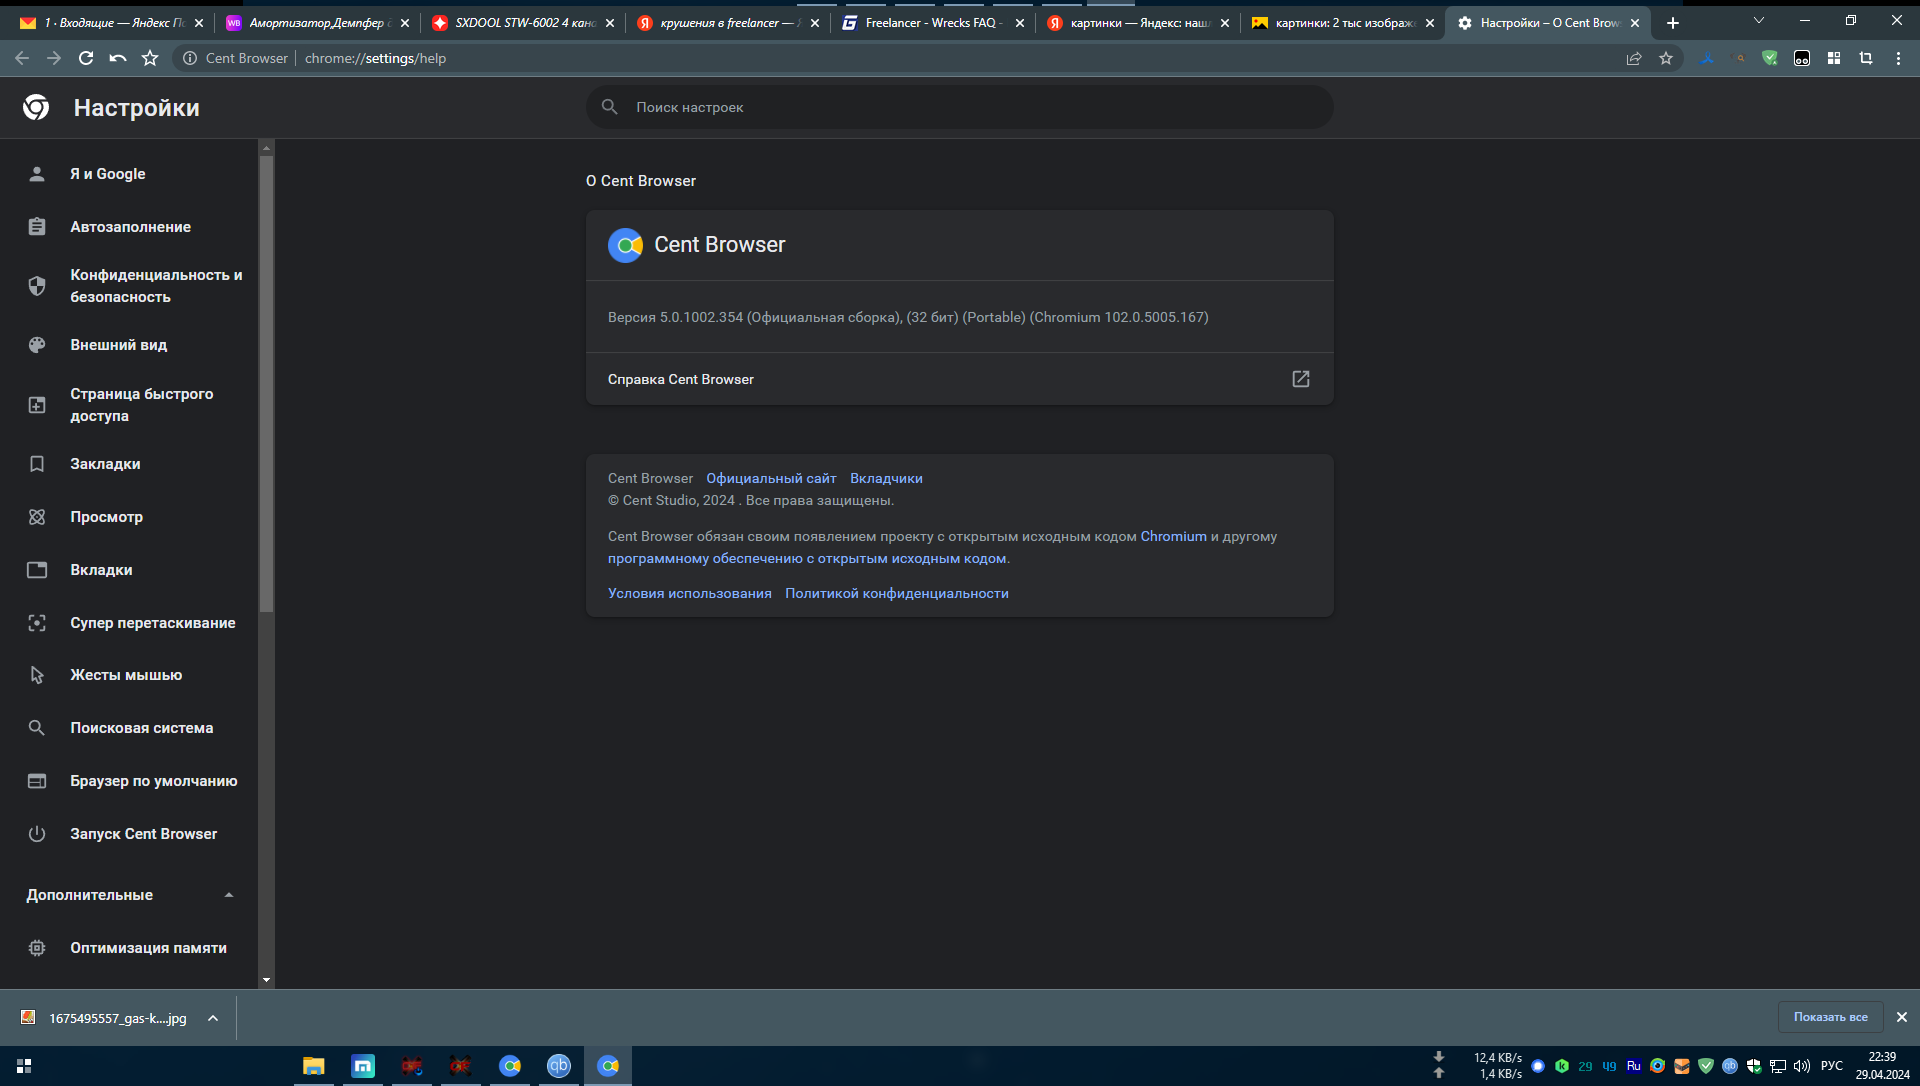Open the browser three-dot menu
Screen dimensions: 1920x1086
[1898, 58]
